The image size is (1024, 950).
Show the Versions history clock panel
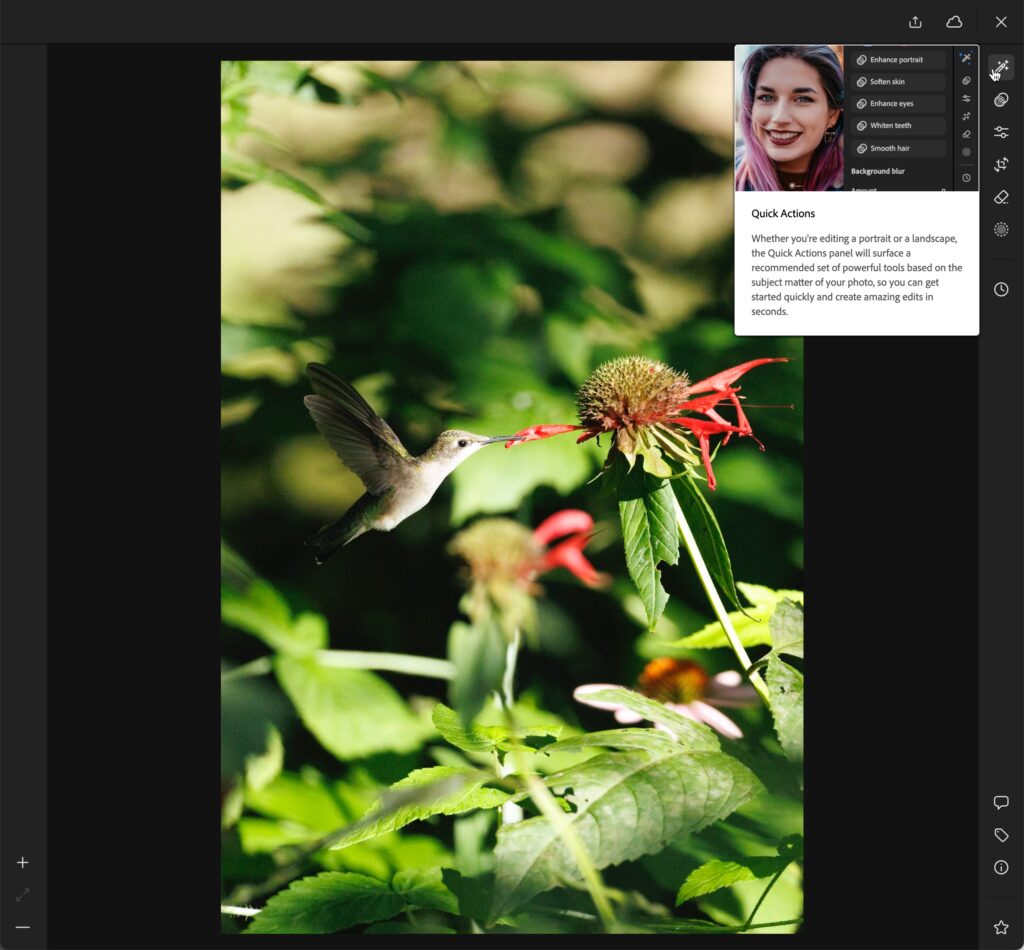coord(1001,289)
